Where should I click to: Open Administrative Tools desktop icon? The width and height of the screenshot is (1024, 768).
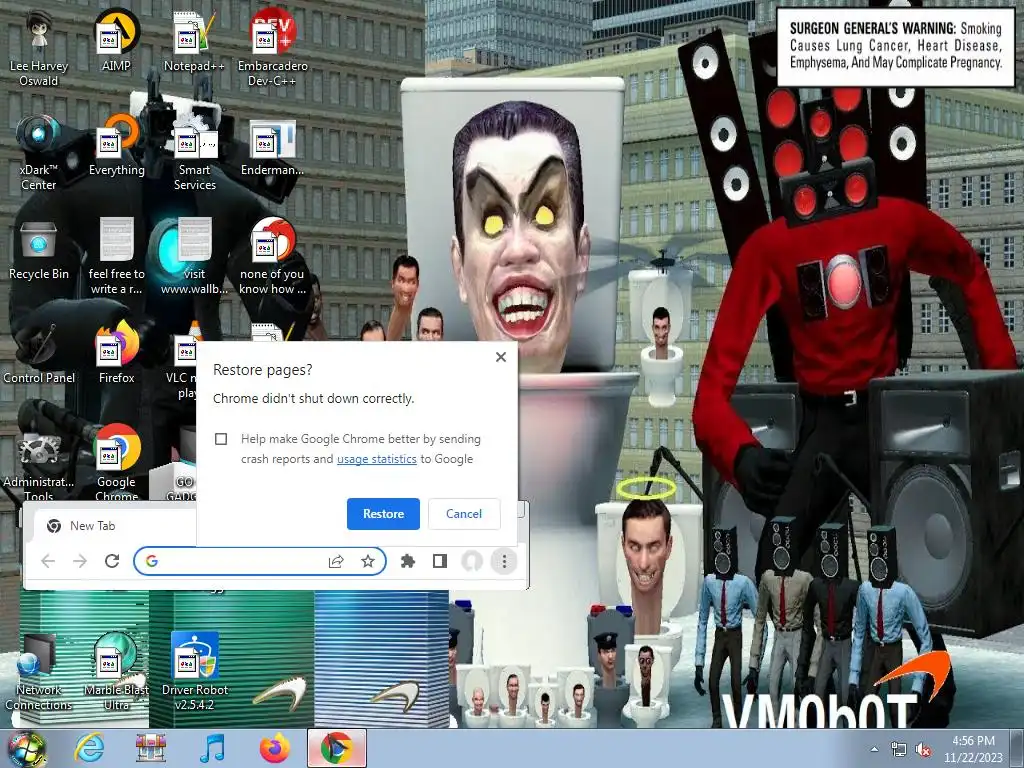39,464
